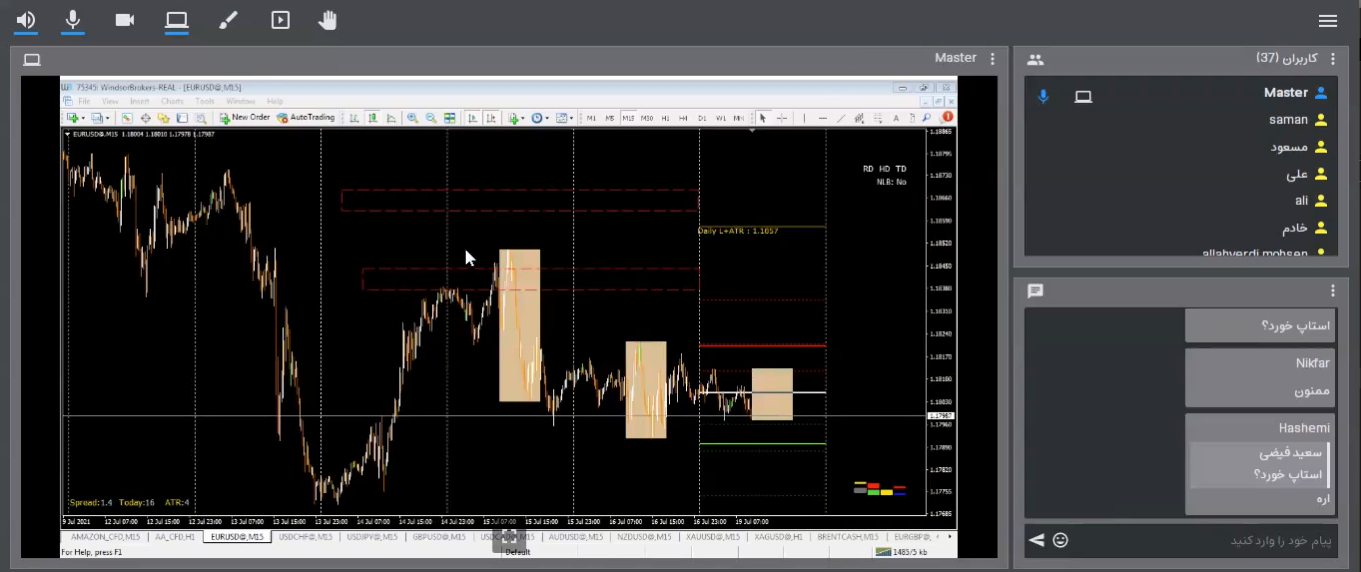Open the users panel three-dot menu
The width and height of the screenshot is (1361, 572).
[1333, 59]
